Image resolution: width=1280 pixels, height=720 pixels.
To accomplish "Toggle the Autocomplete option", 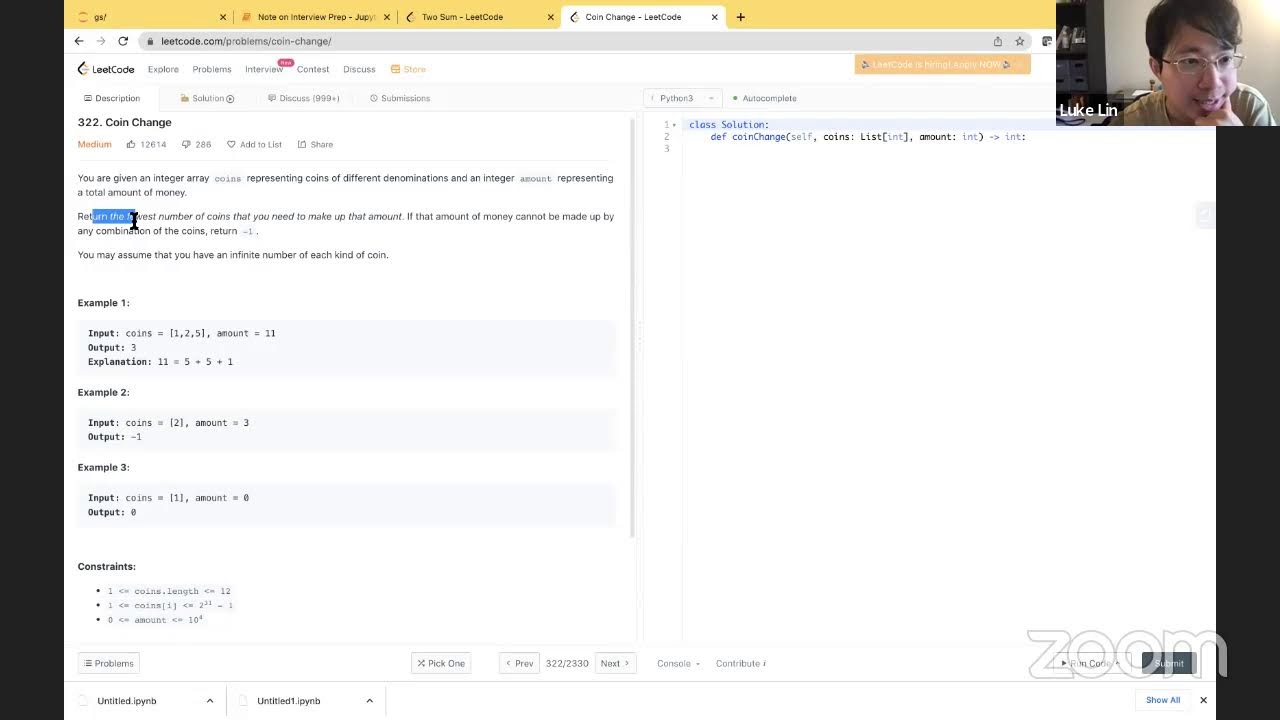I will click(765, 98).
